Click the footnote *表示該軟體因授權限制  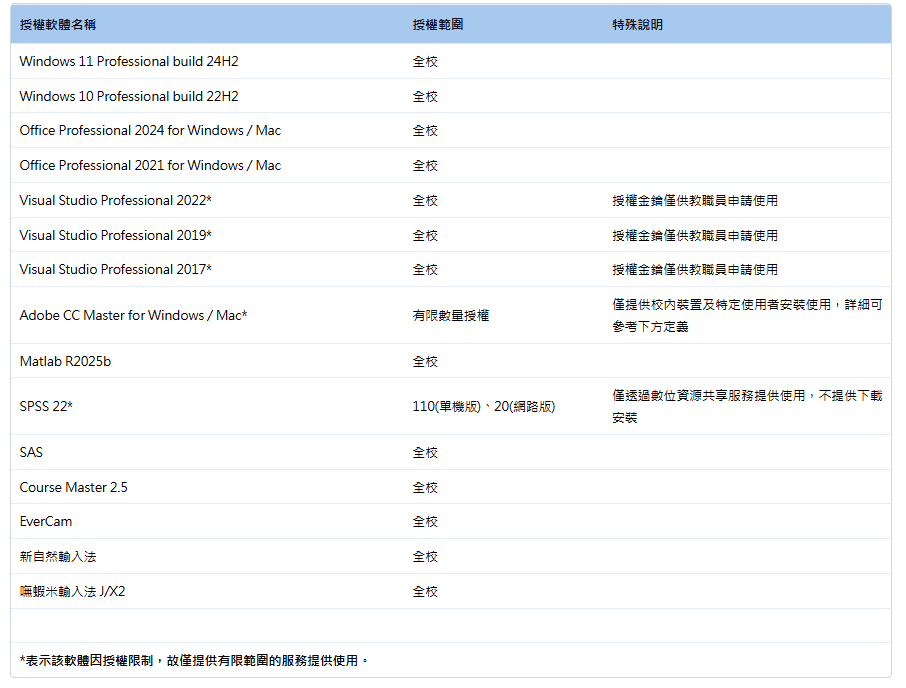pos(194,660)
